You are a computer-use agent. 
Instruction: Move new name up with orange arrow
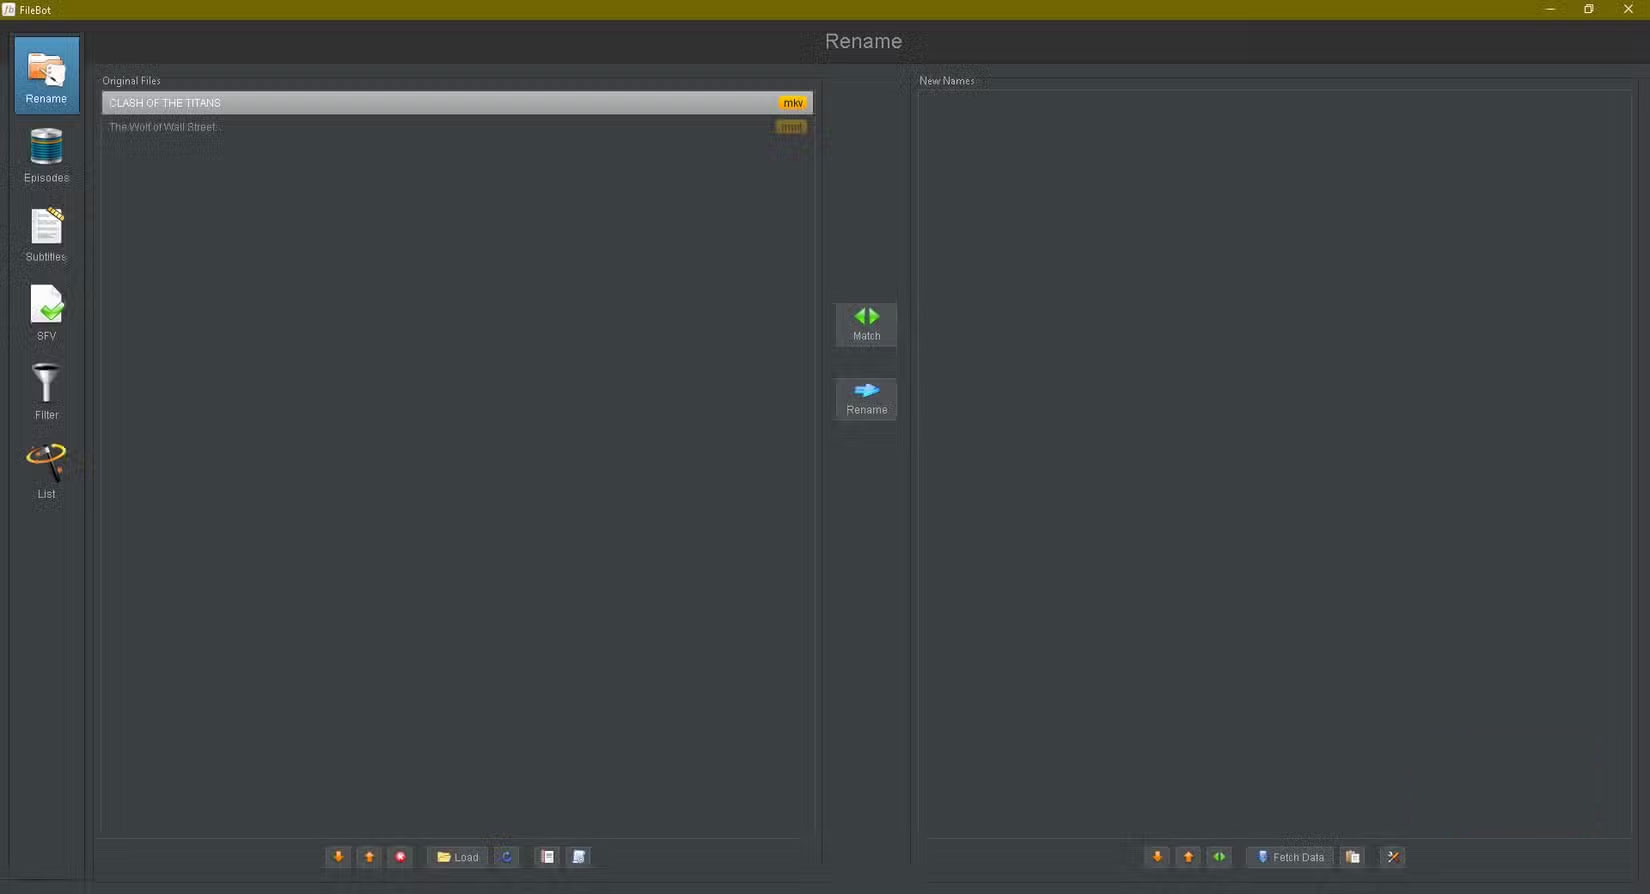pyautogui.click(x=1188, y=857)
